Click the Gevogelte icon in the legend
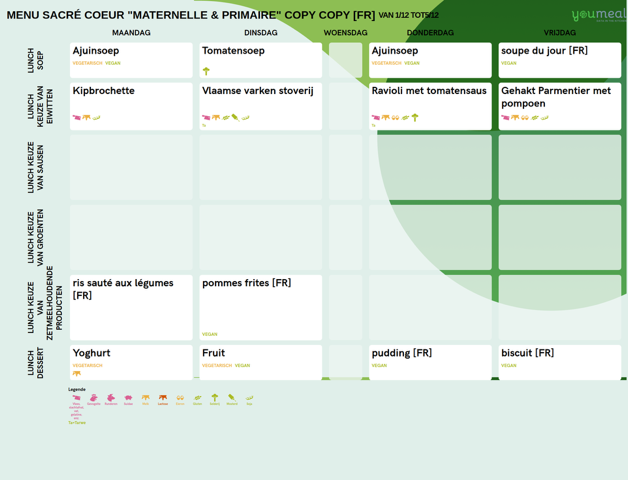 pos(94,398)
